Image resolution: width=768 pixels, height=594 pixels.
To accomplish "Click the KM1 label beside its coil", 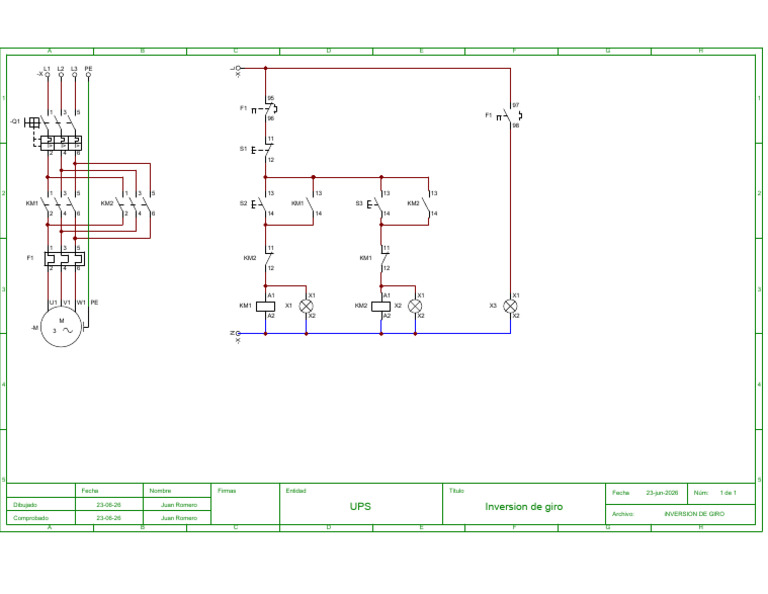I will 245,306.
